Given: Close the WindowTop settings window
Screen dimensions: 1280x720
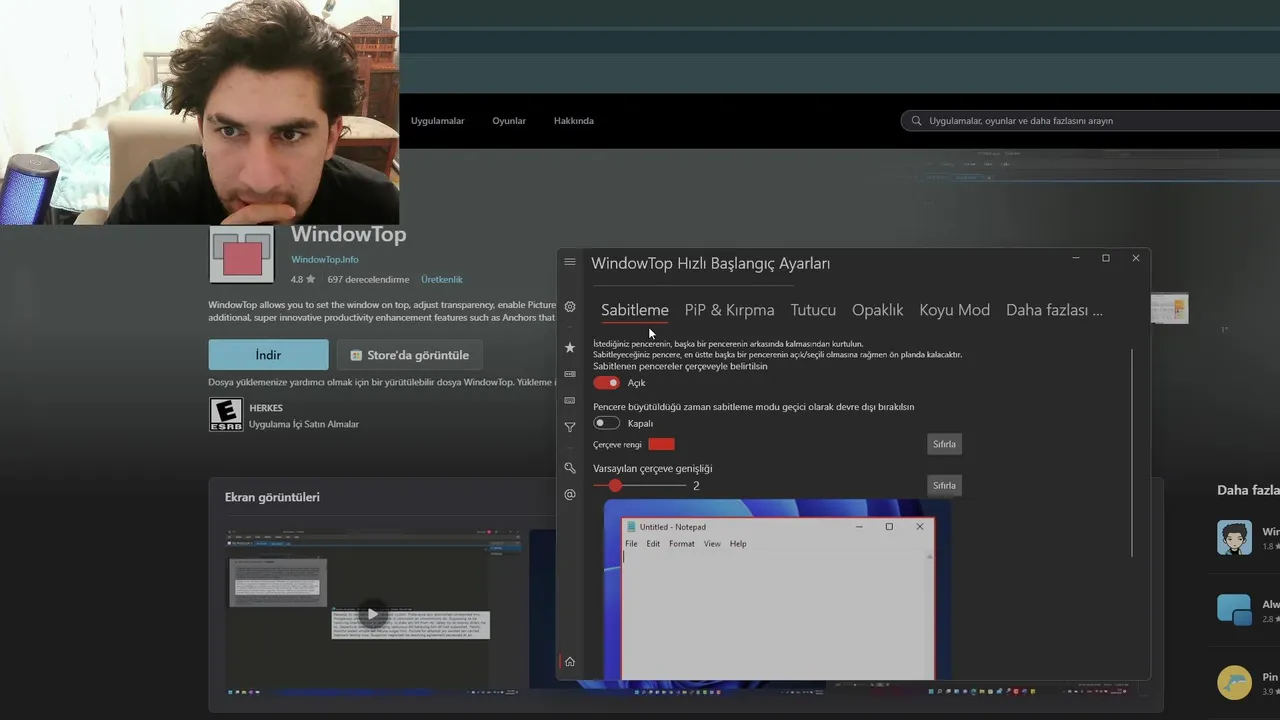Looking at the screenshot, I should [1136, 258].
